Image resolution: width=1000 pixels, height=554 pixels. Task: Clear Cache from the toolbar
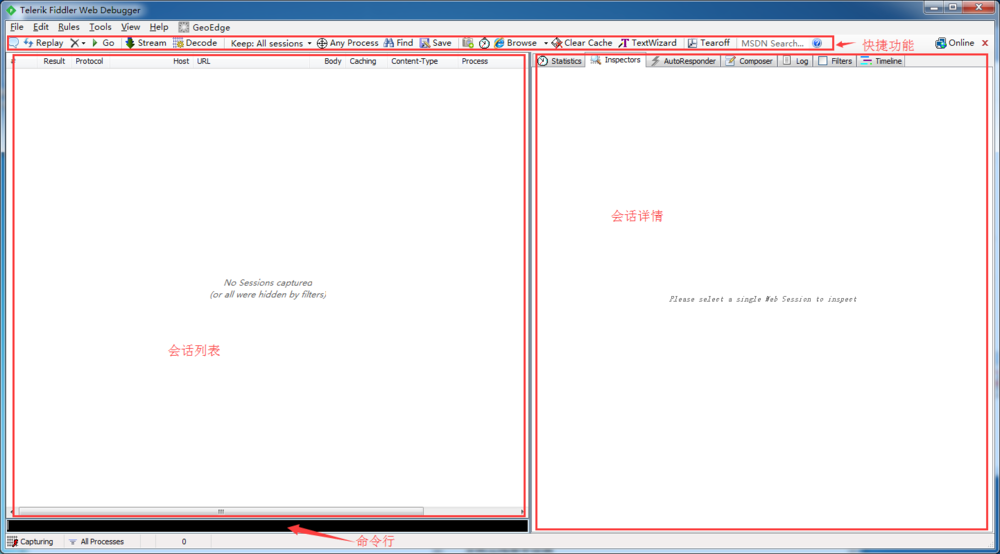(x=582, y=43)
